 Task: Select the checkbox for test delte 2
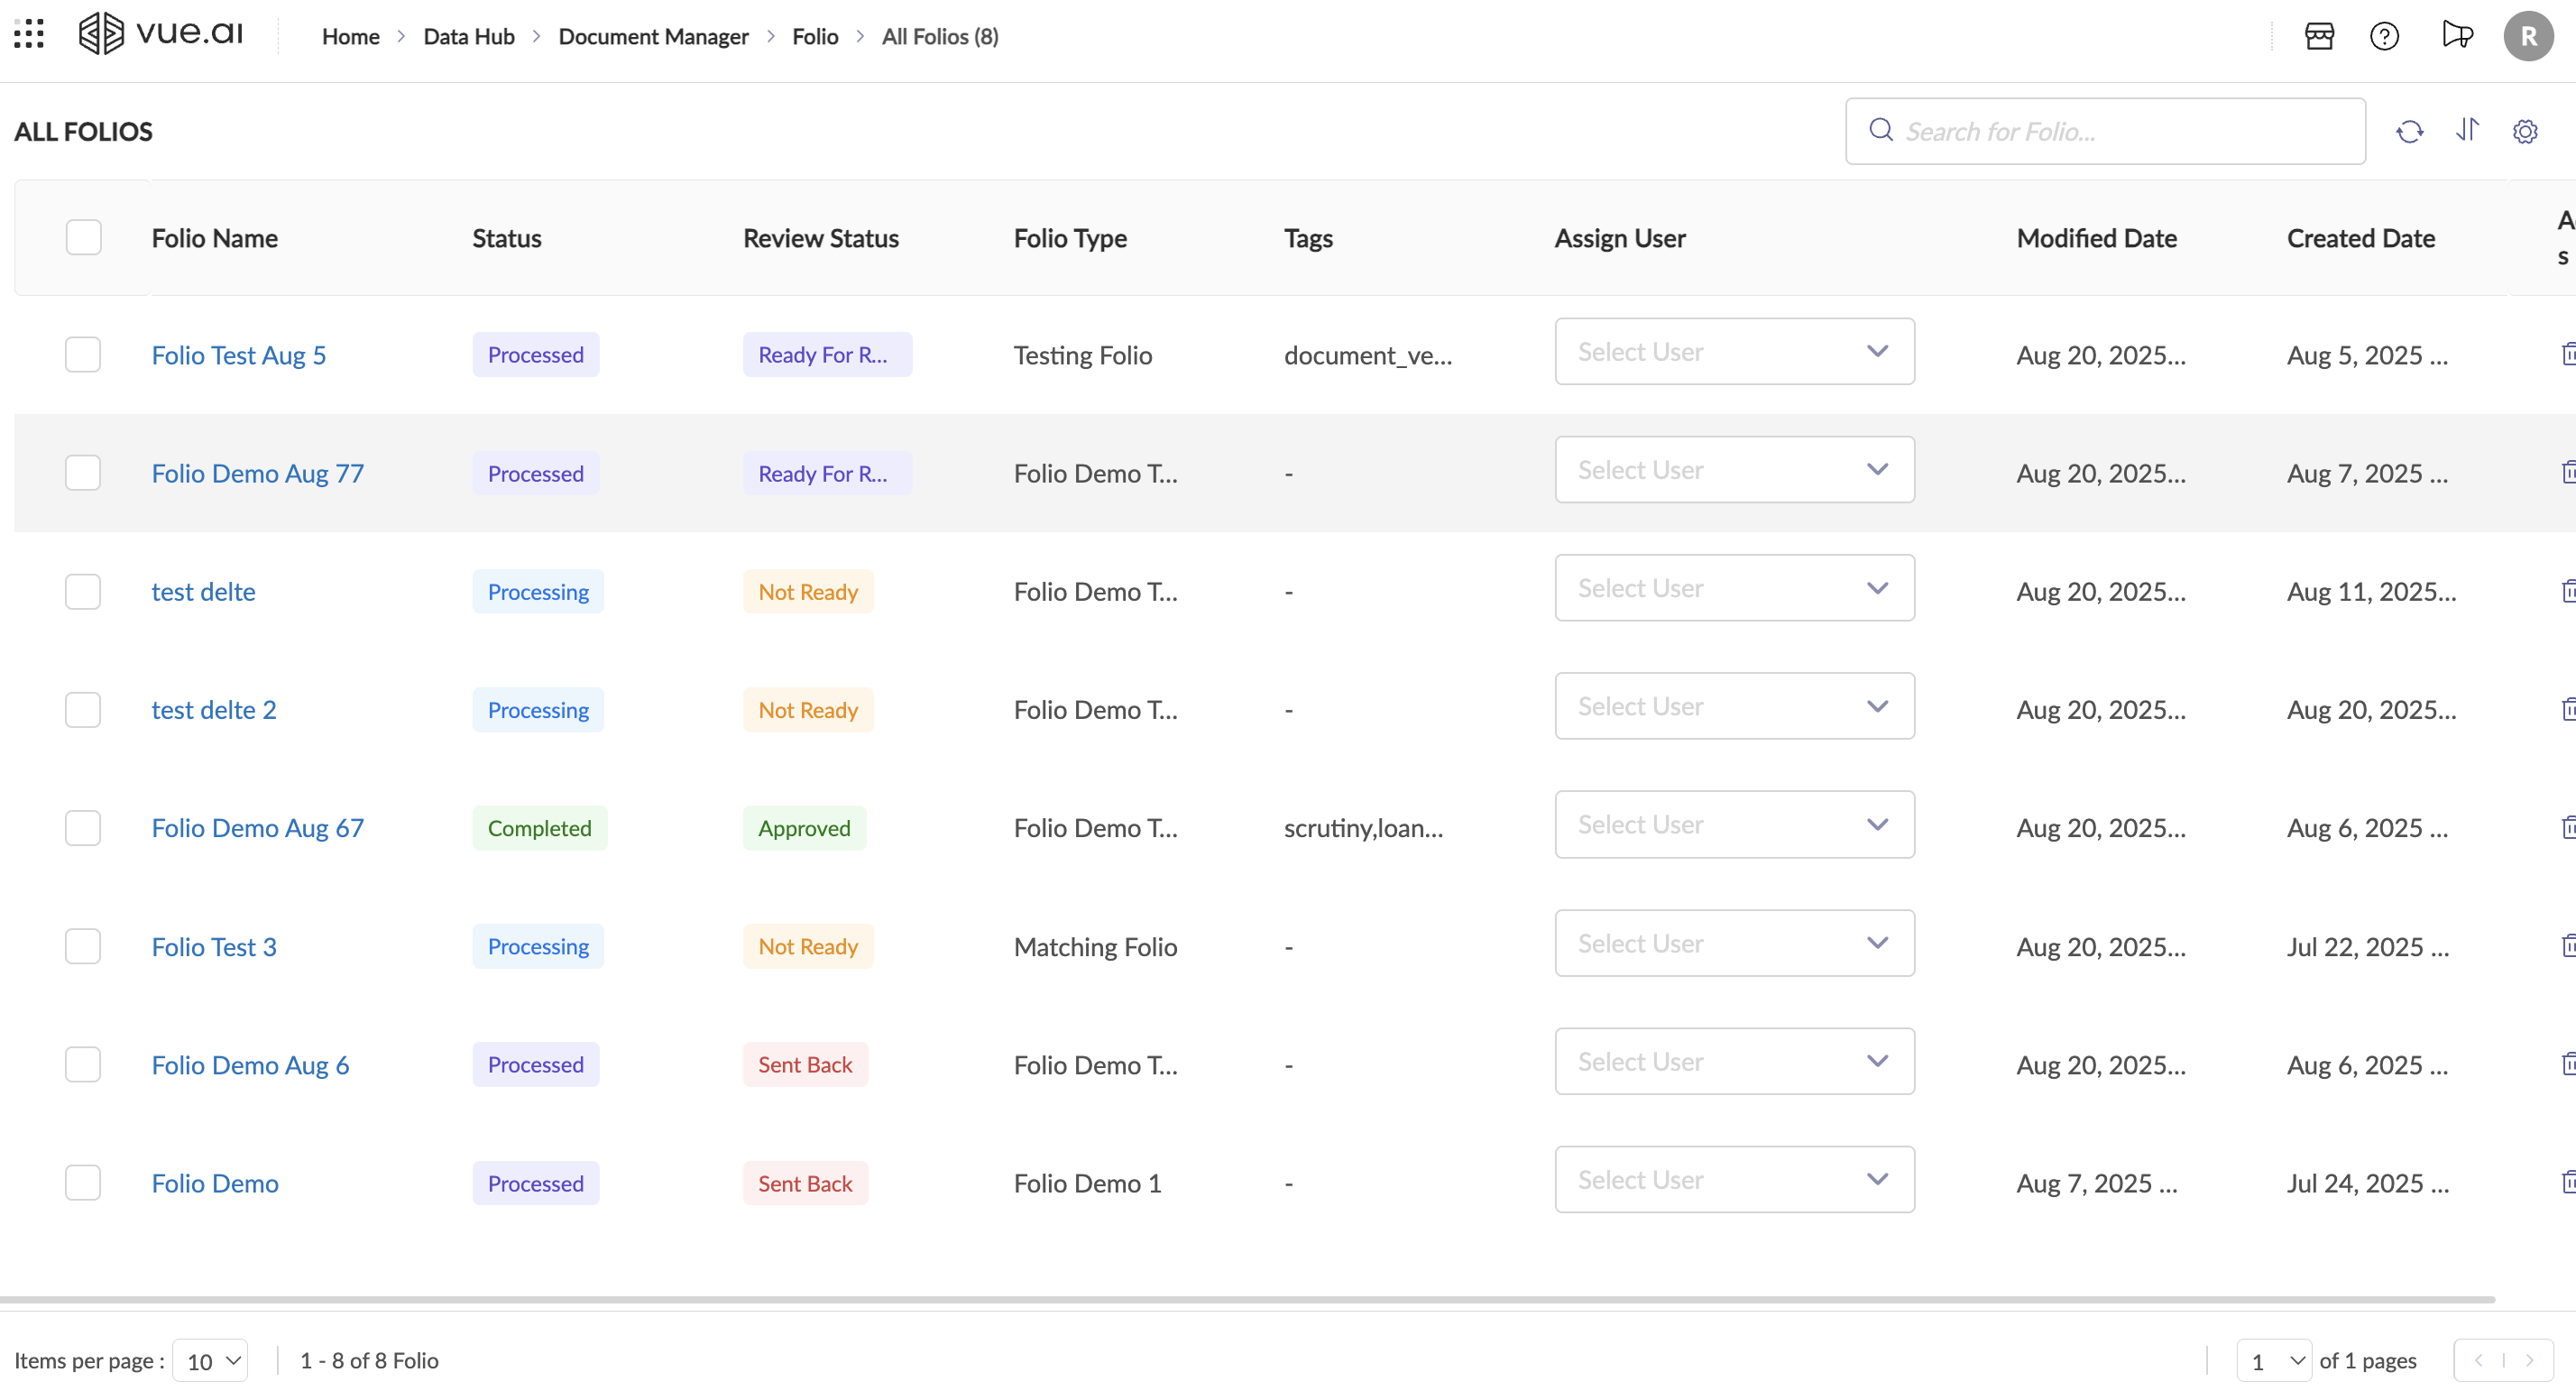click(83, 710)
